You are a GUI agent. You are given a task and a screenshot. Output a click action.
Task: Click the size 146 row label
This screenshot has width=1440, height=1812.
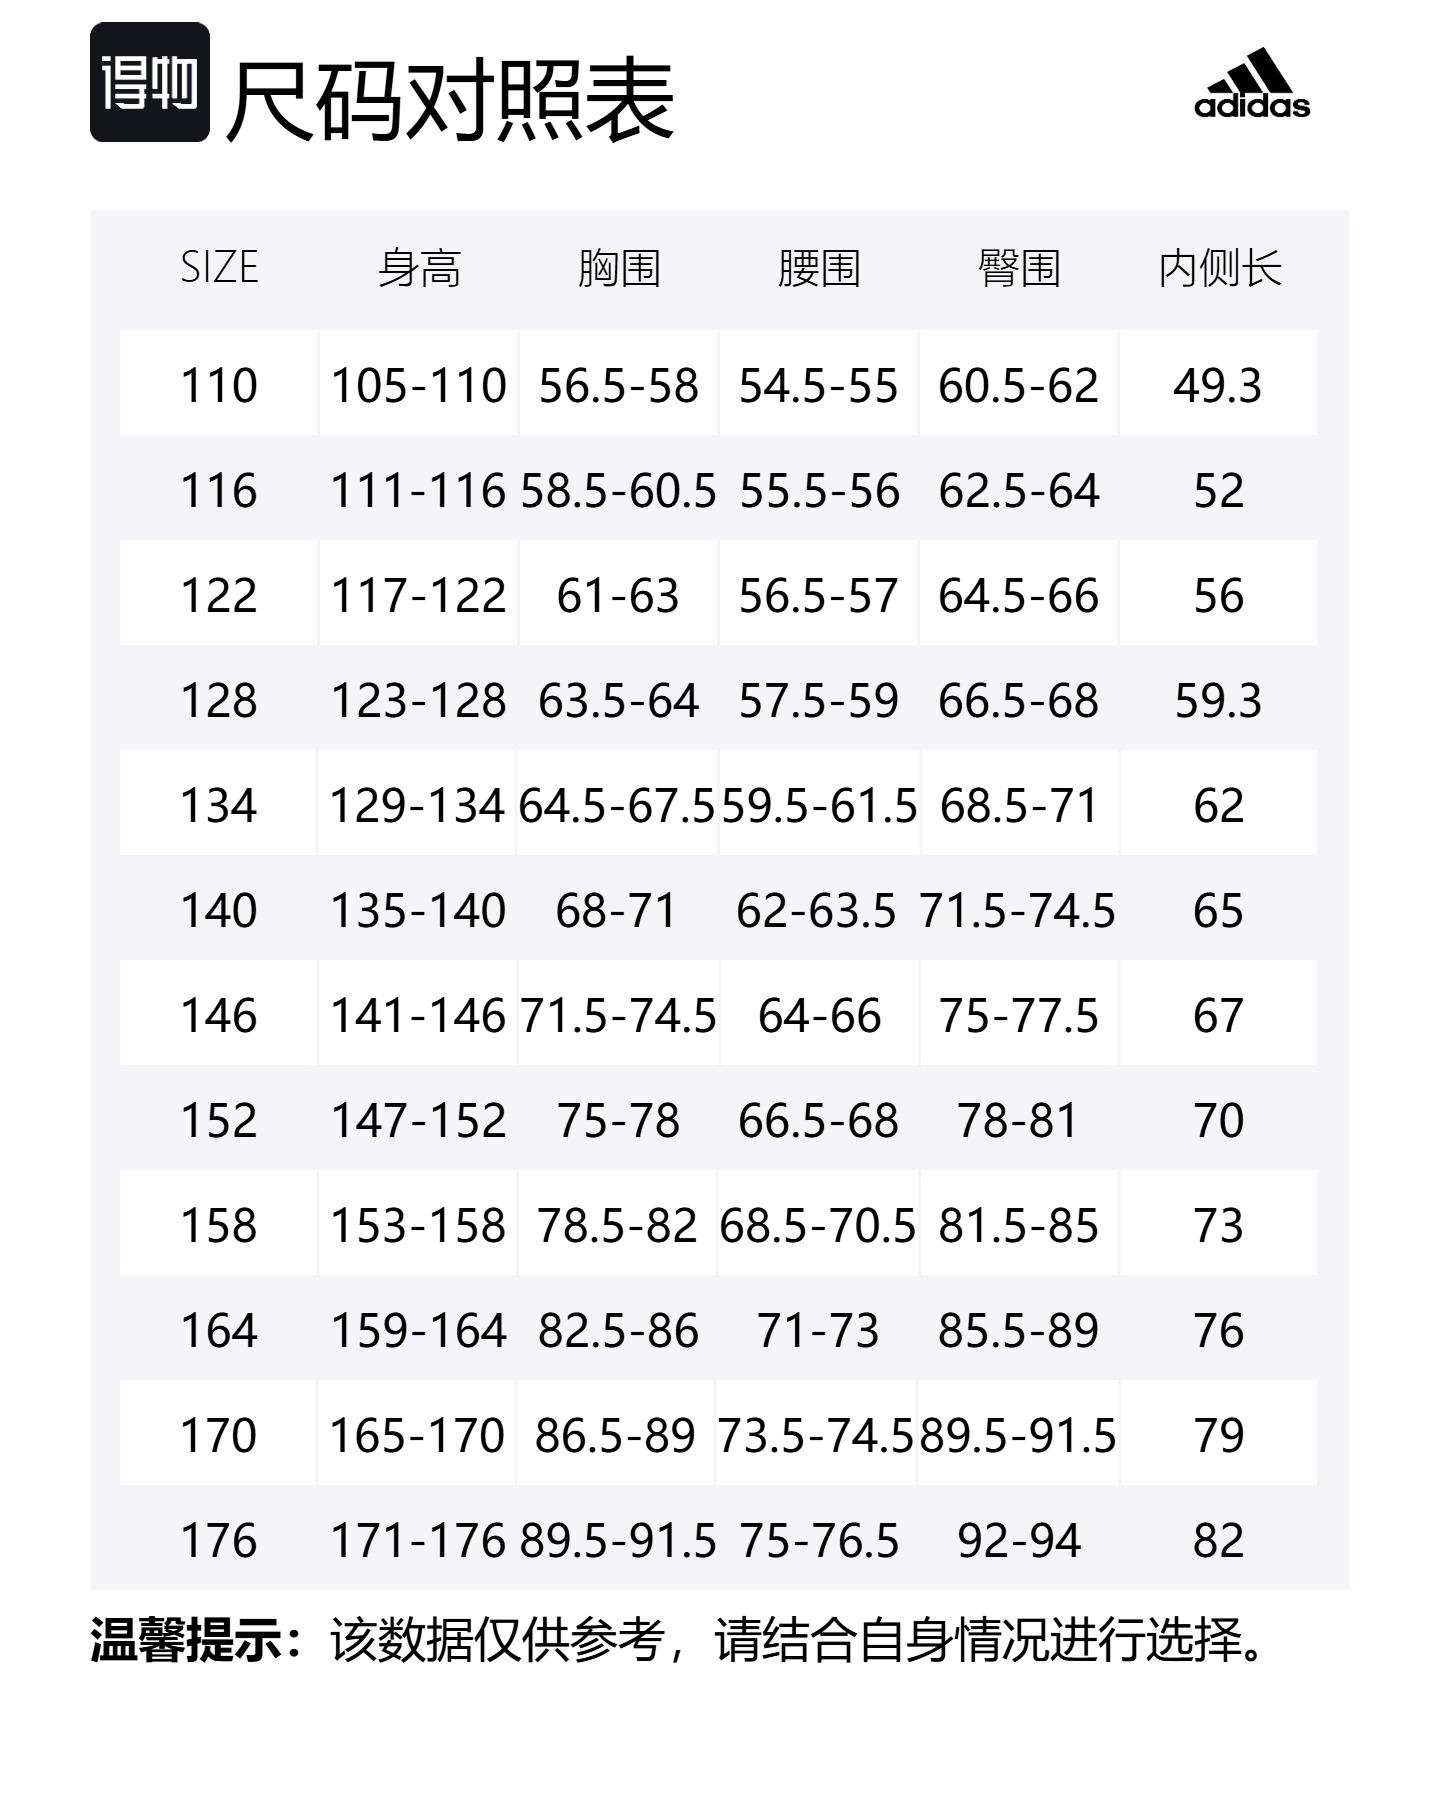pos(219,1016)
